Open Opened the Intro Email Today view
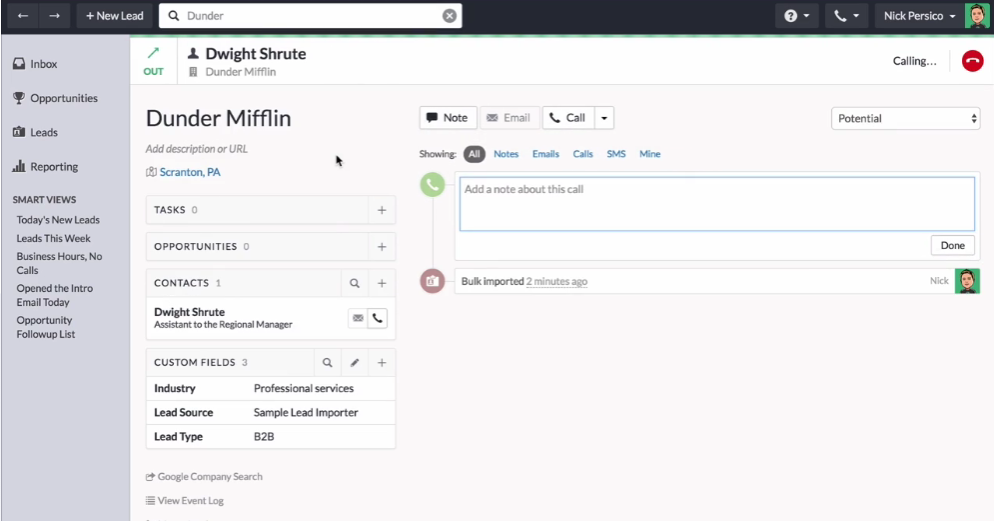The width and height of the screenshot is (994, 521). click(x=55, y=295)
